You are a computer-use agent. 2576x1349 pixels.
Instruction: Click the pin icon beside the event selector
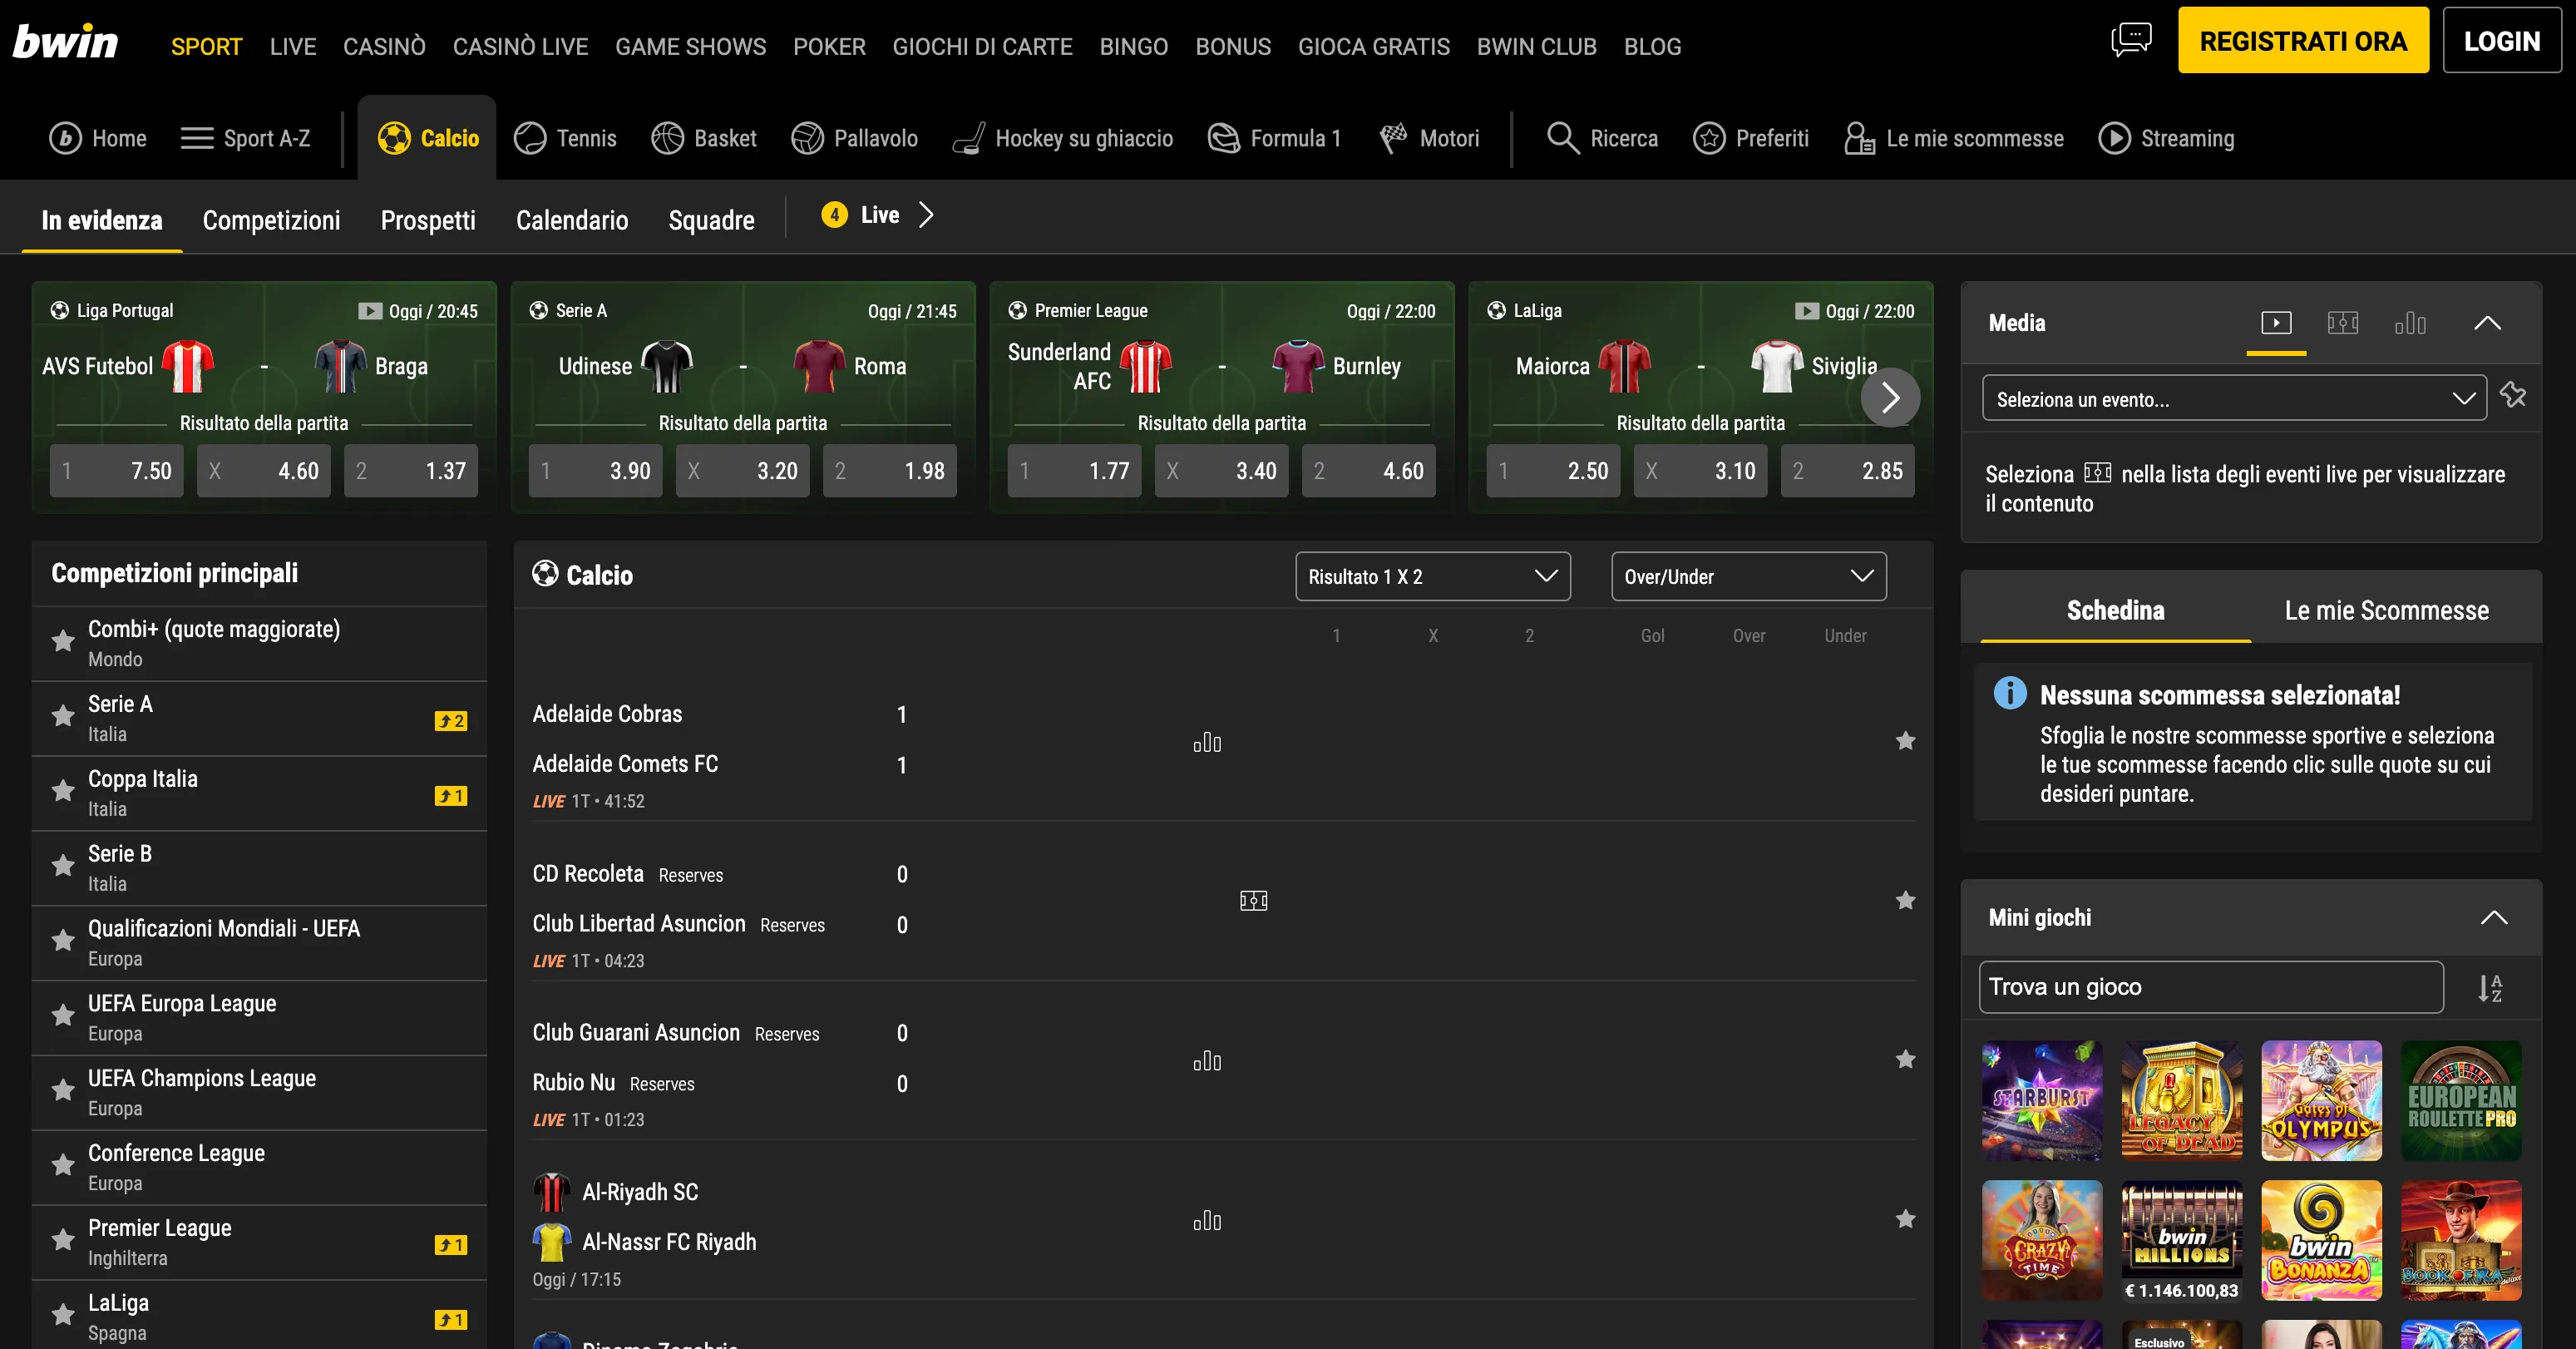(x=2513, y=396)
